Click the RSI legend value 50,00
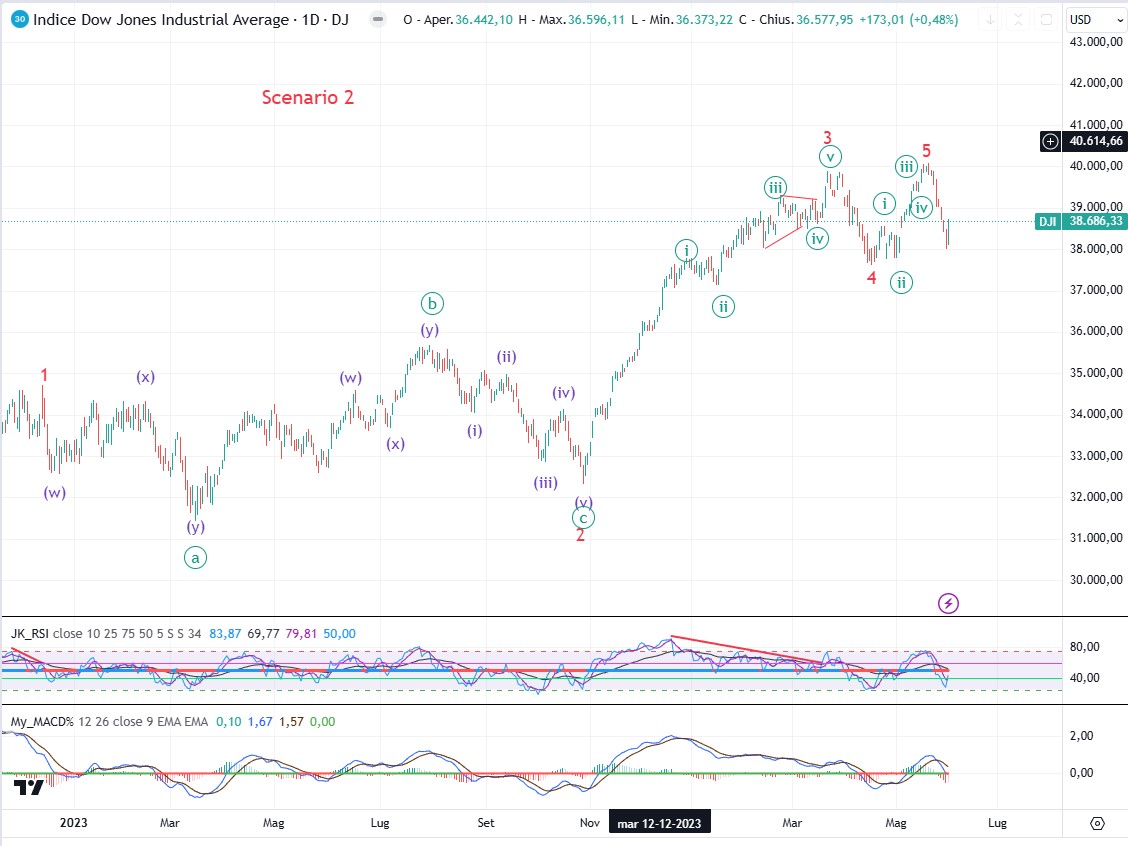 pyautogui.click(x=340, y=634)
